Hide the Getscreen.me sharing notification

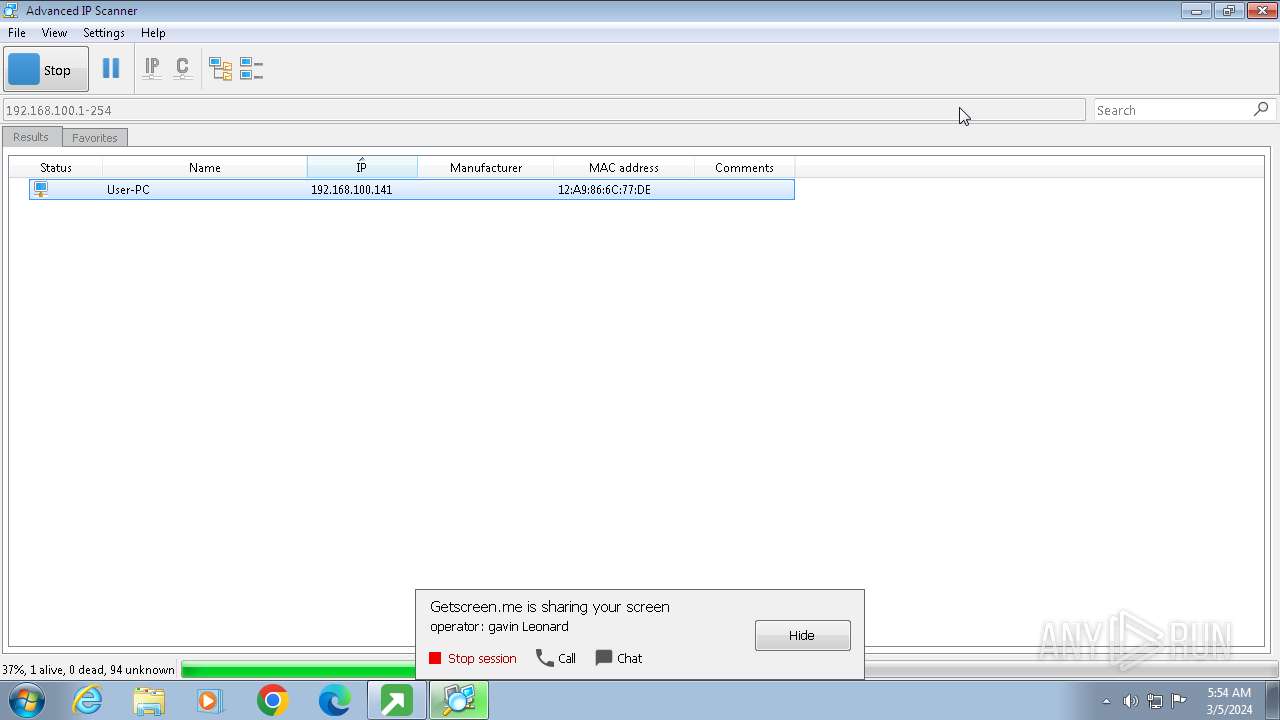[x=803, y=635]
